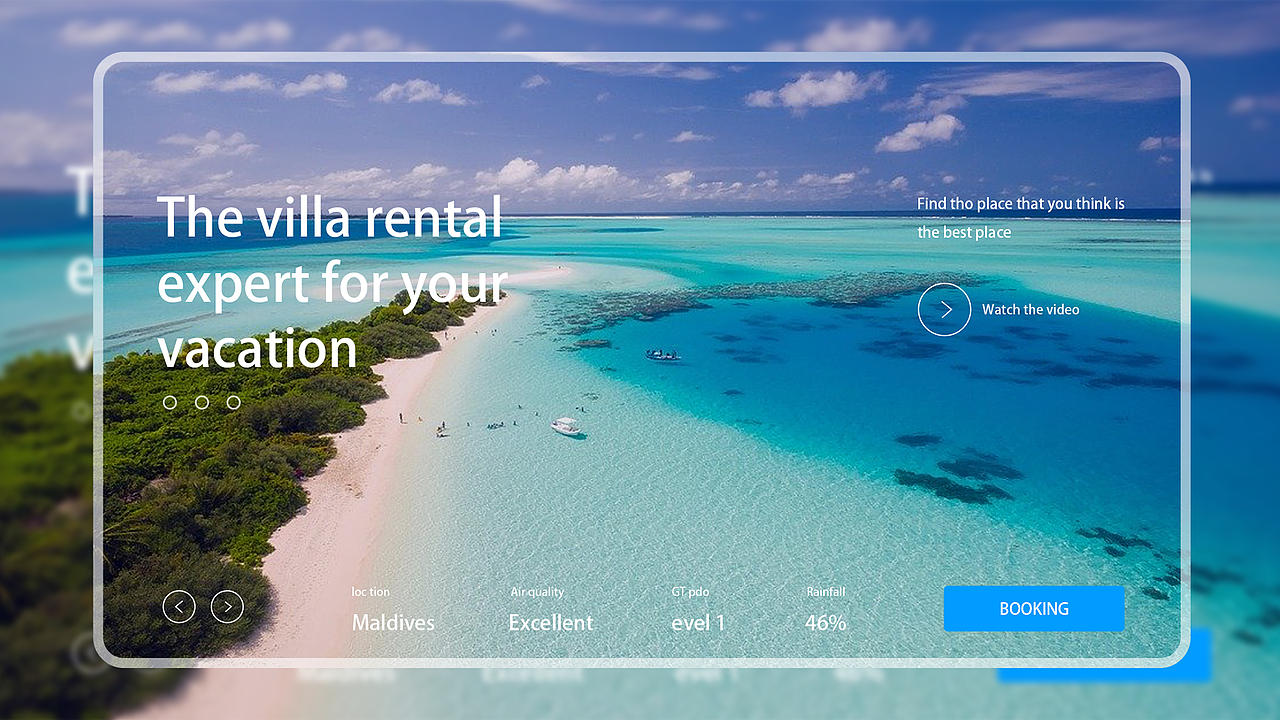Click the dark boat in deeper water
1280x720 pixels.
pos(662,354)
